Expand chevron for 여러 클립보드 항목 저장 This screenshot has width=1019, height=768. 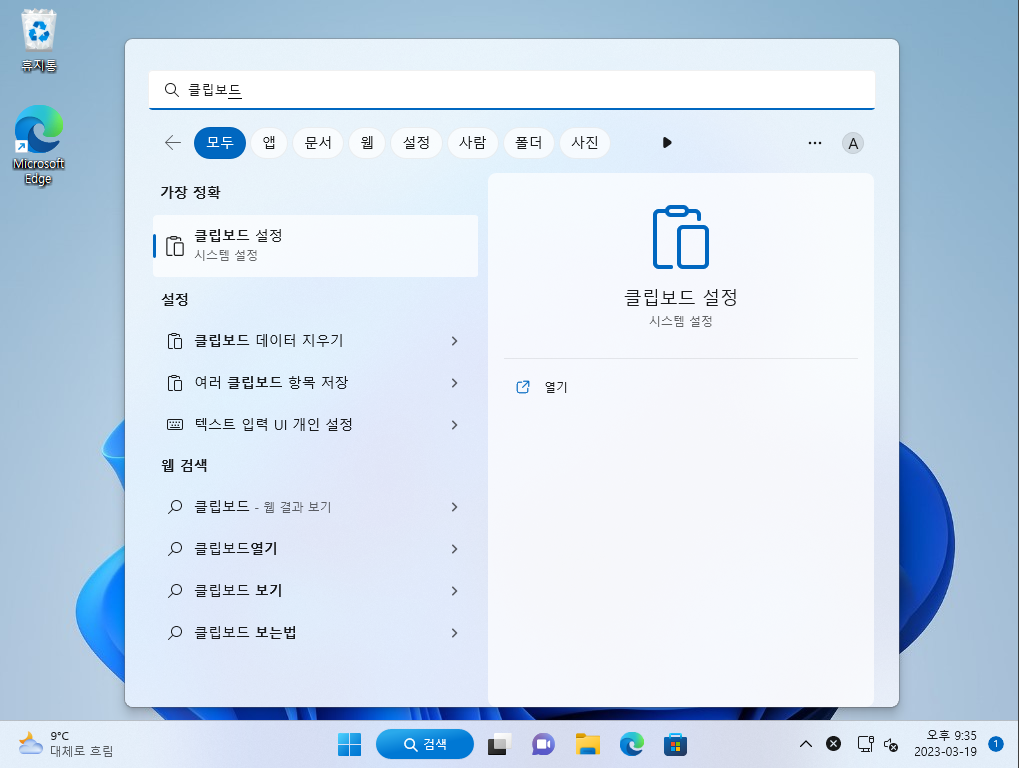pyautogui.click(x=454, y=383)
